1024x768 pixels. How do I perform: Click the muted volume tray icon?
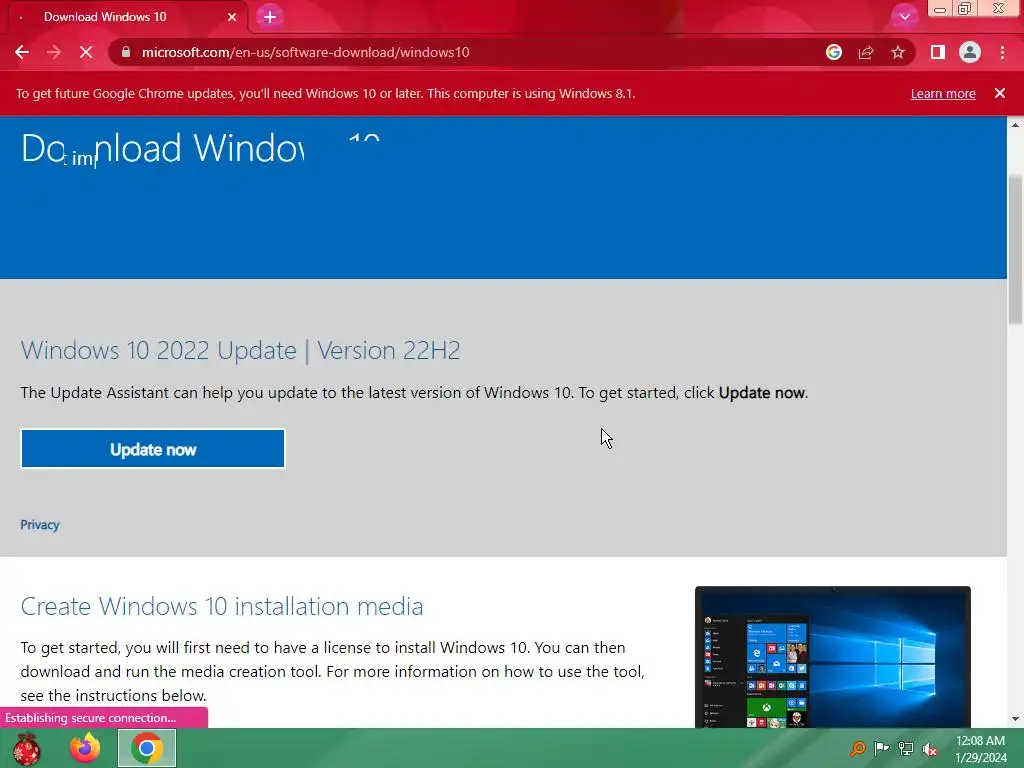pos(930,749)
